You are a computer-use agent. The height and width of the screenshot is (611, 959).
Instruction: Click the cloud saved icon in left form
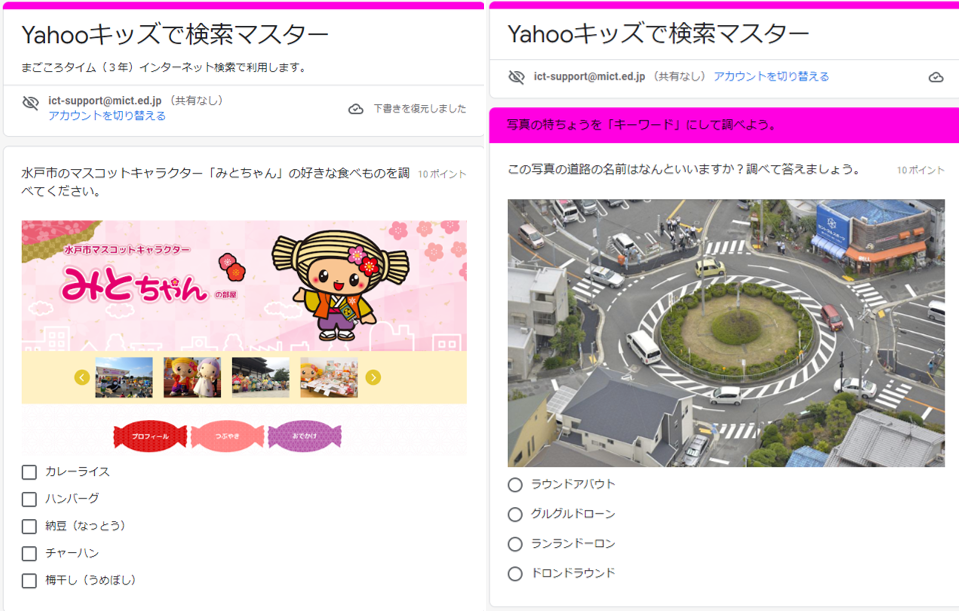pyautogui.click(x=355, y=109)
